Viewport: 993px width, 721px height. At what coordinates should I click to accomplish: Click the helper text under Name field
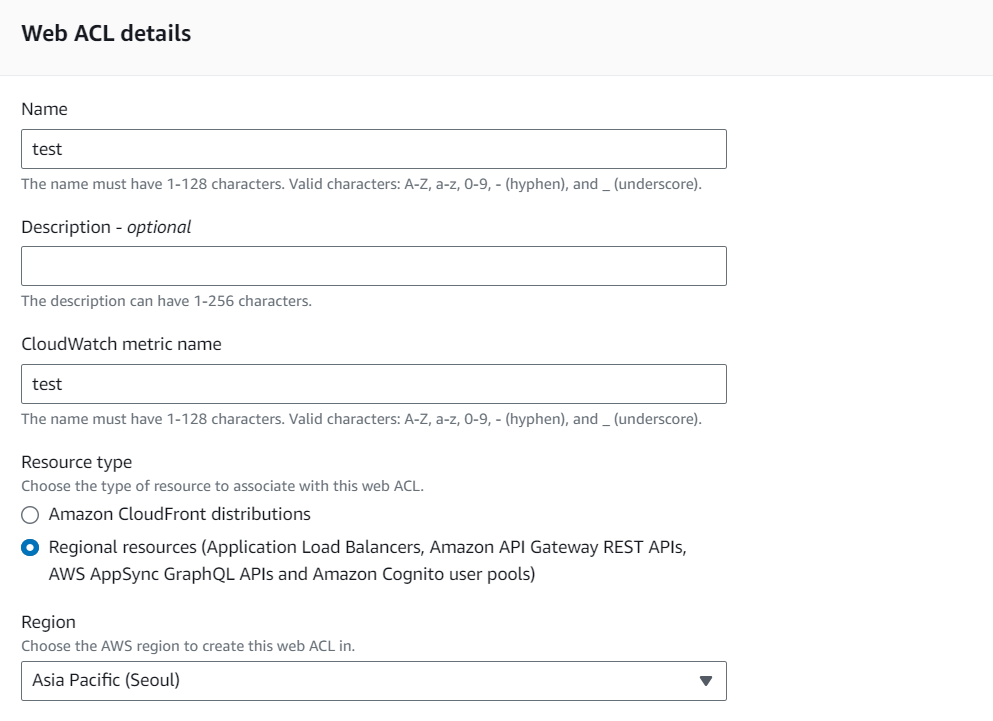pyautogui.click(x=361, y=184)
